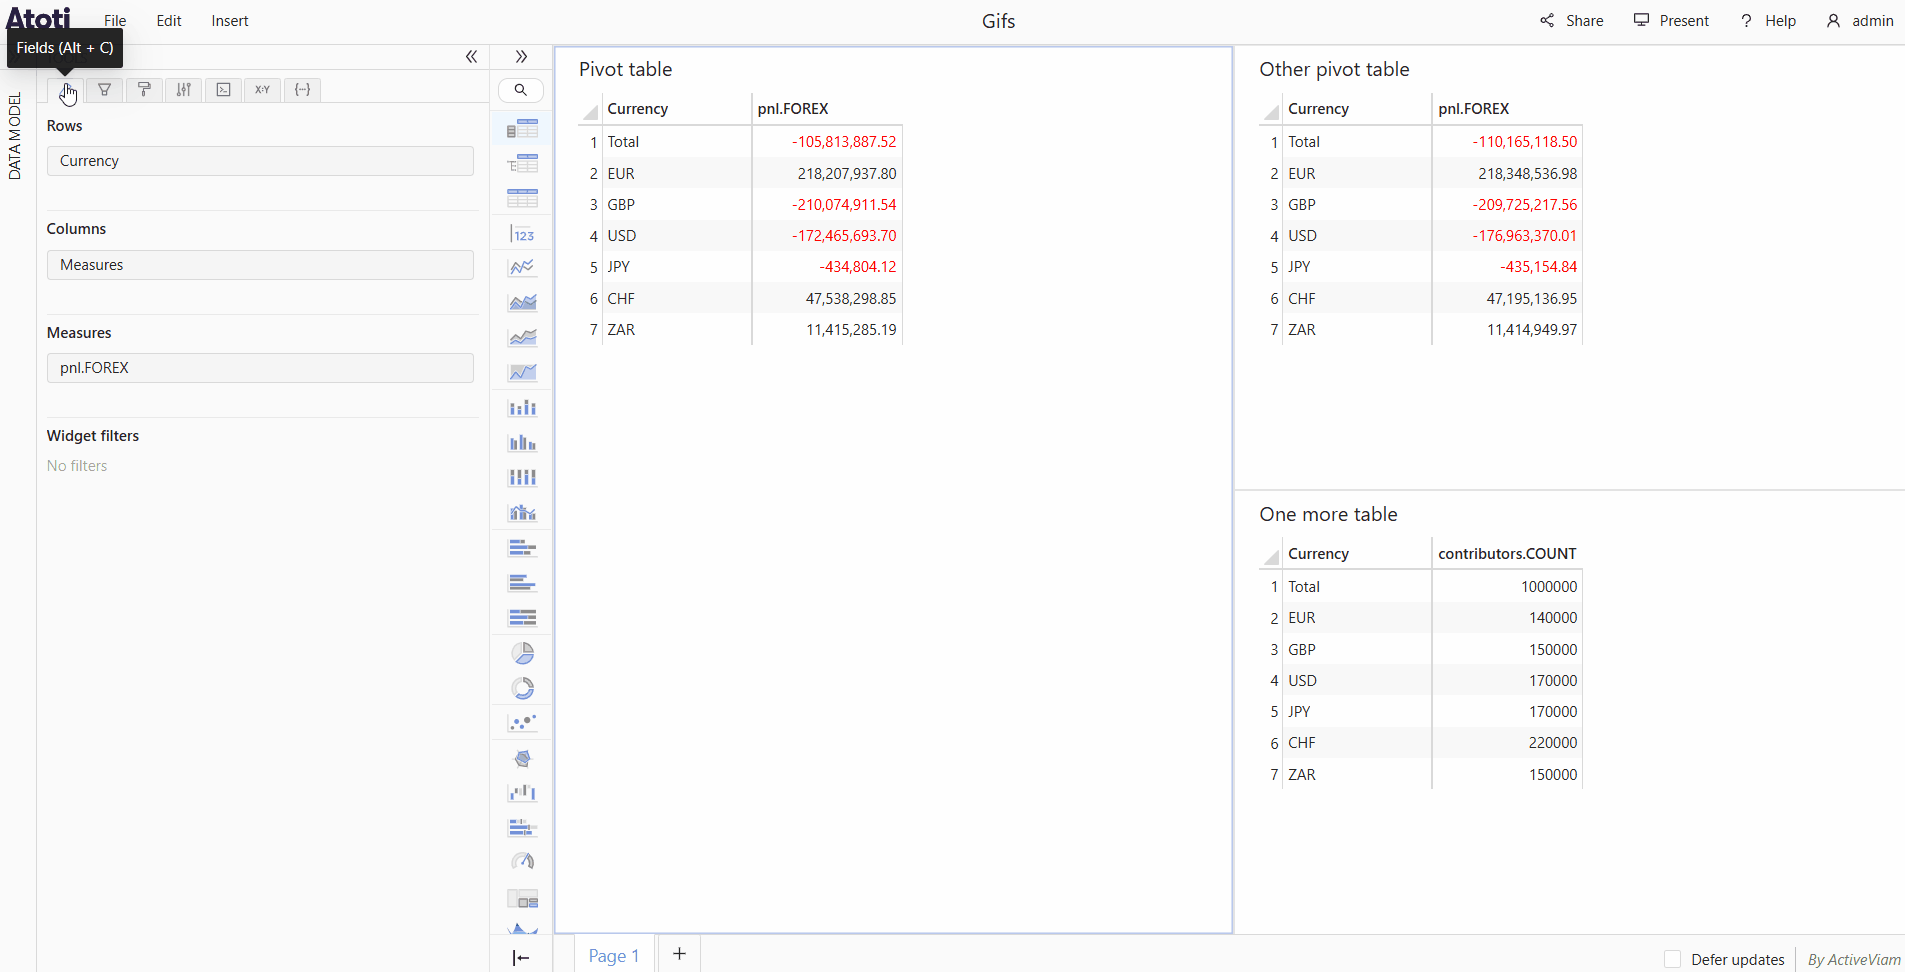
Task: Choose the scatter plot widget
Action: pos(522,723)
